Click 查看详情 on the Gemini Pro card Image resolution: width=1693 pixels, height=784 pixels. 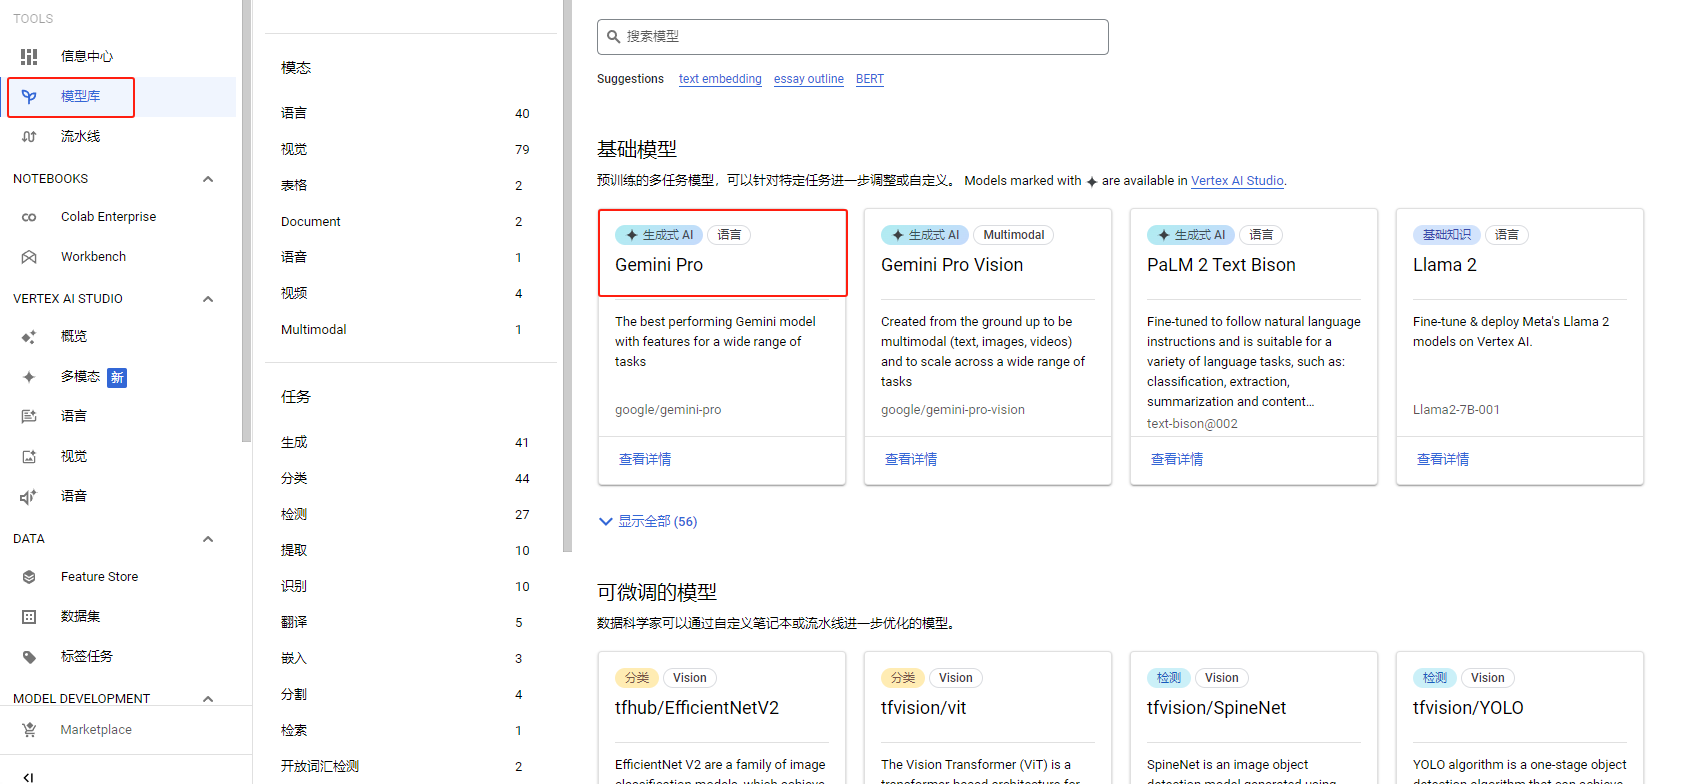[645, 459]
